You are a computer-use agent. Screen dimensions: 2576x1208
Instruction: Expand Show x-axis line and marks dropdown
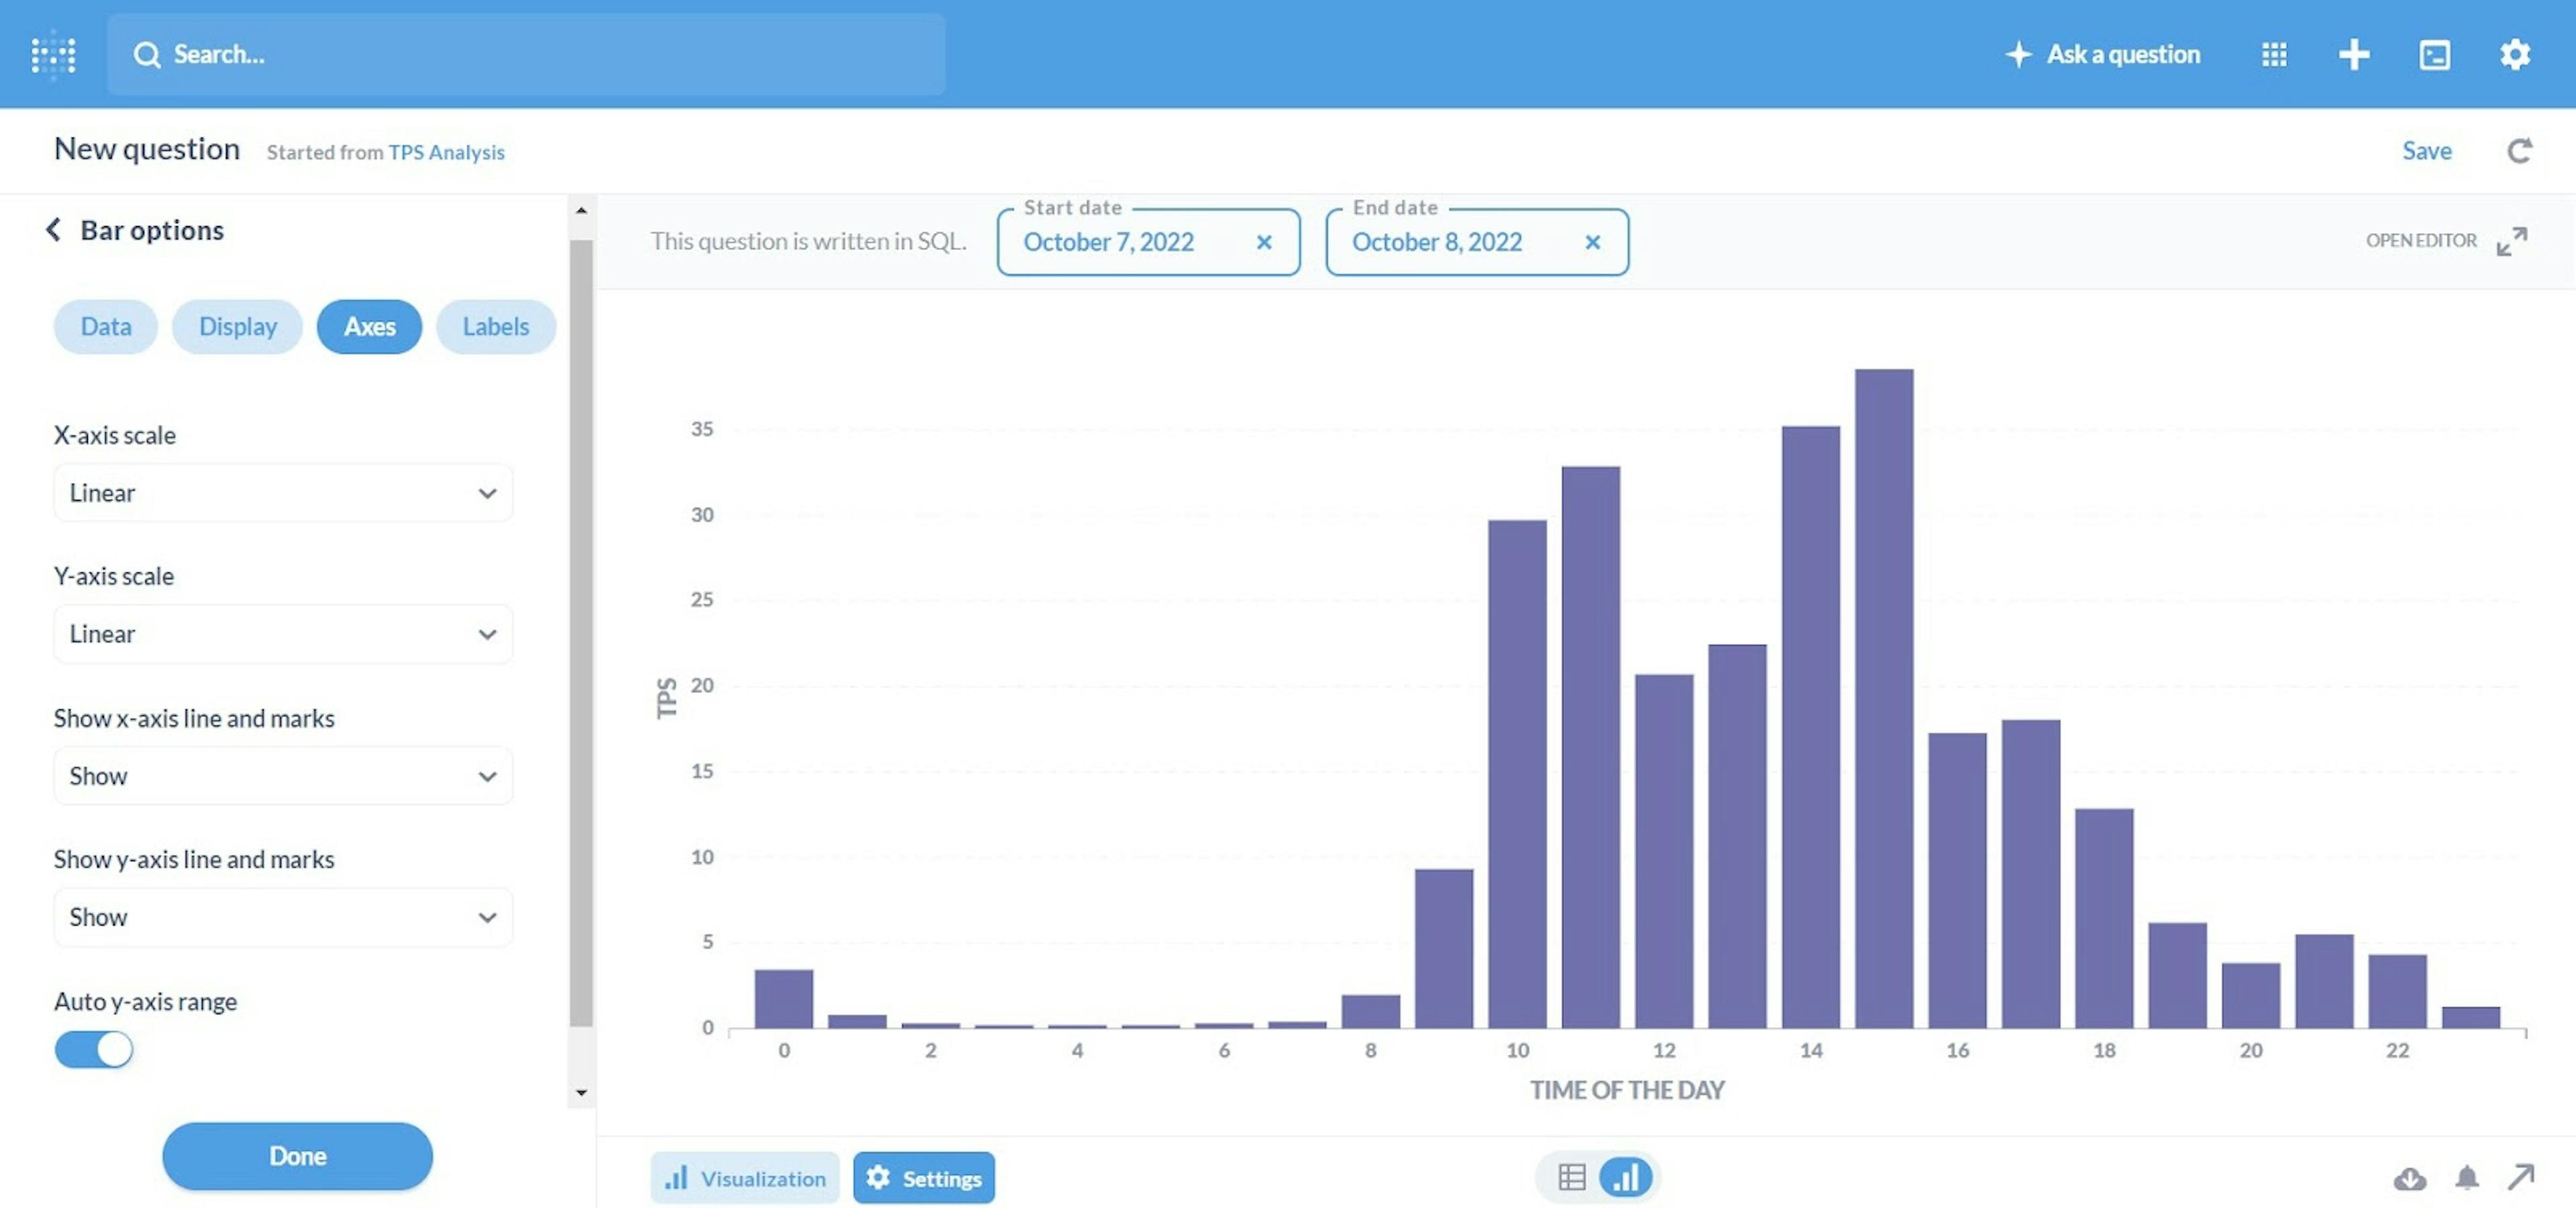(283, 776)
